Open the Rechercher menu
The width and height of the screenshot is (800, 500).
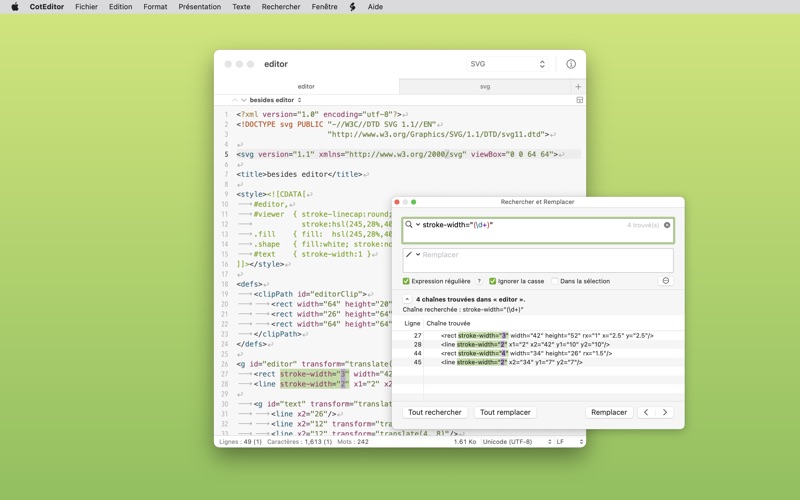point(281,7)
